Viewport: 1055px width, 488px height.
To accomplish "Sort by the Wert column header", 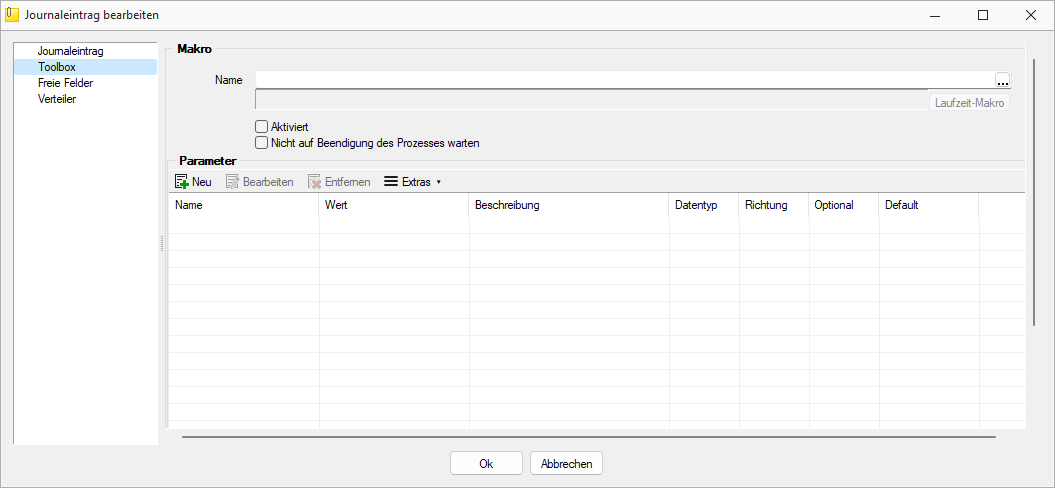I will tap(394, 205).
